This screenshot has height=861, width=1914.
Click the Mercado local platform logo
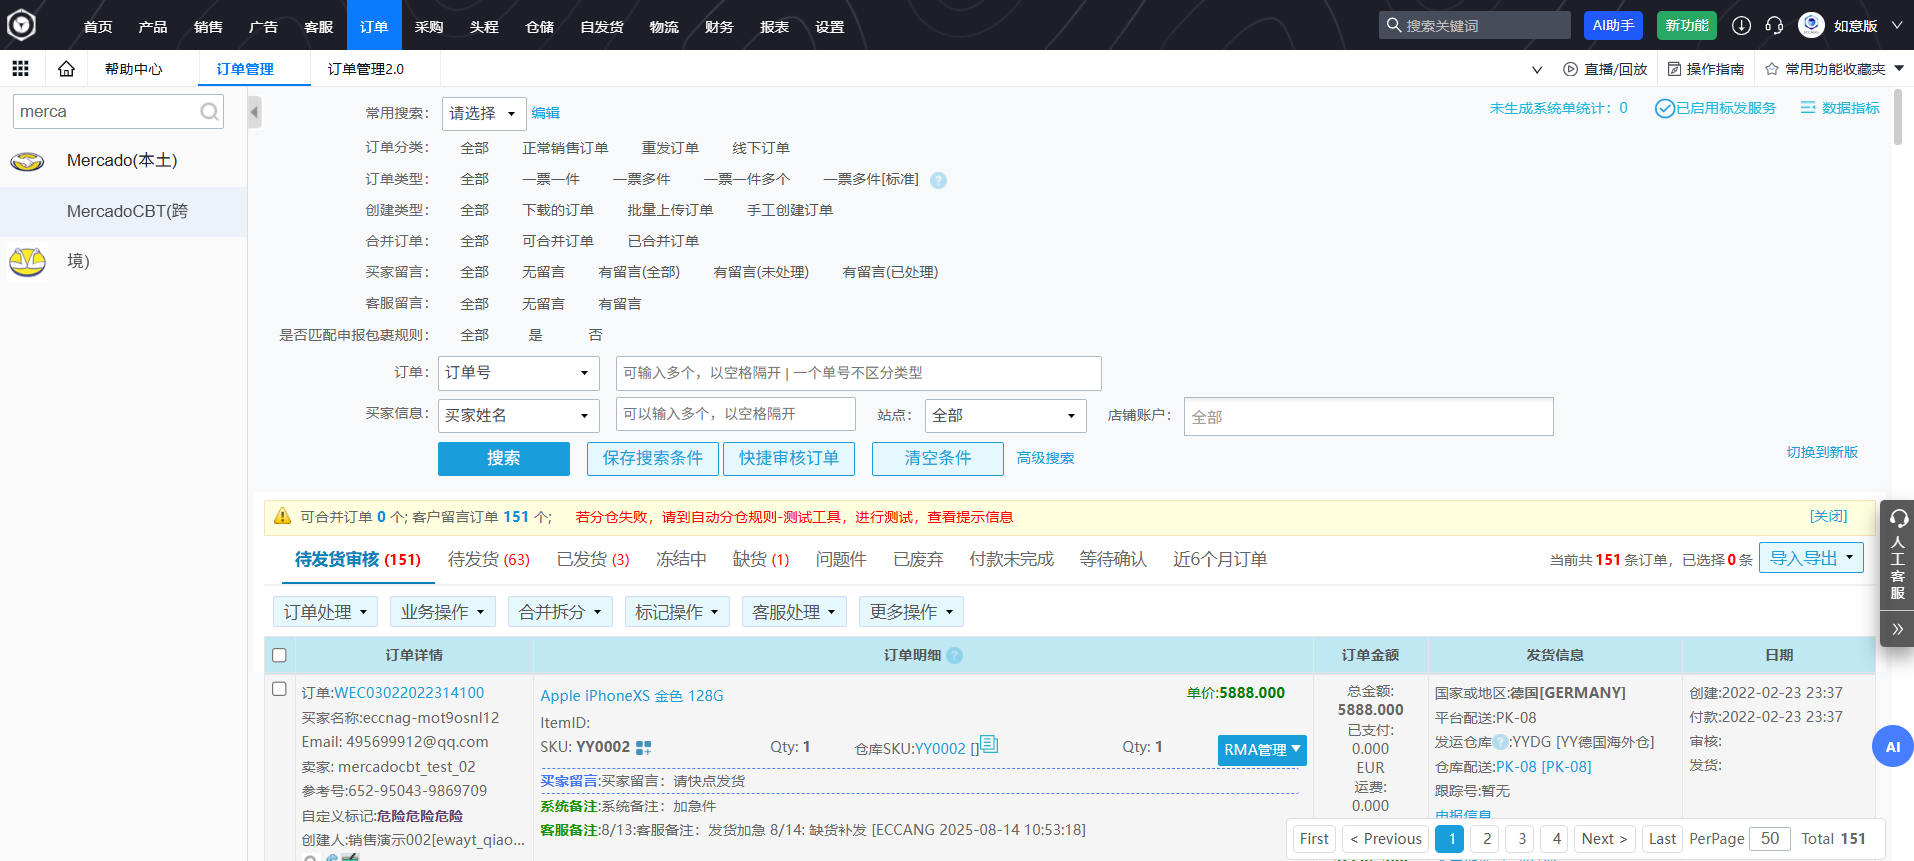[x=27, y=161]
